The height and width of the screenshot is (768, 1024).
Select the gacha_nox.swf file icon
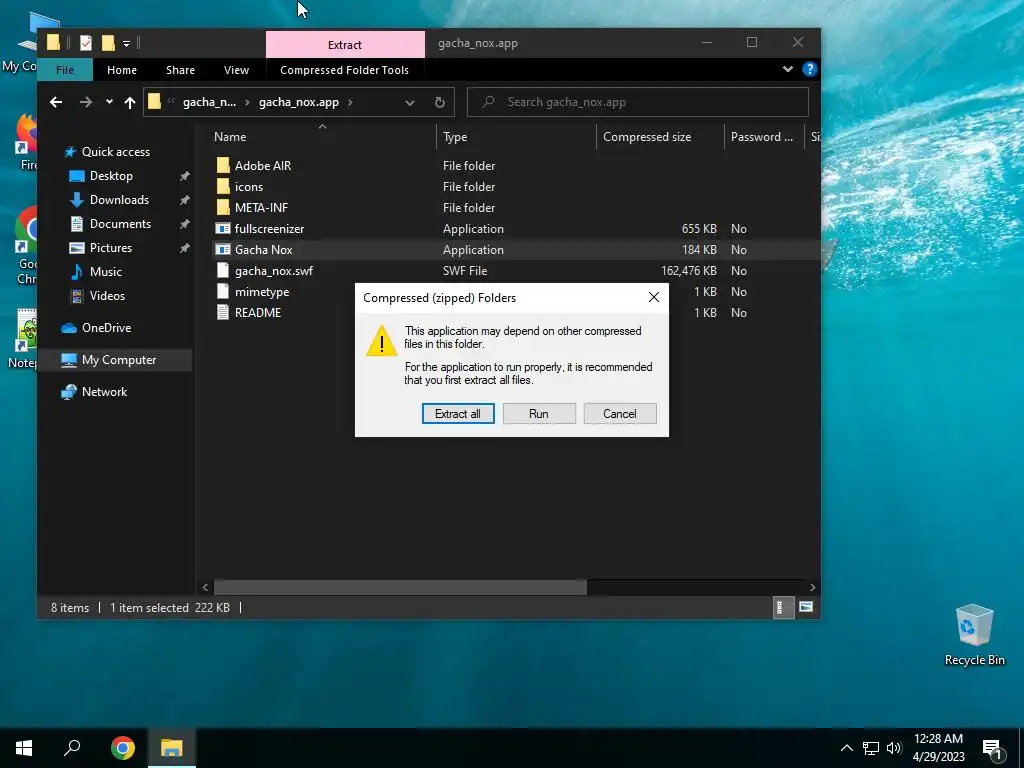coord(223,270)
